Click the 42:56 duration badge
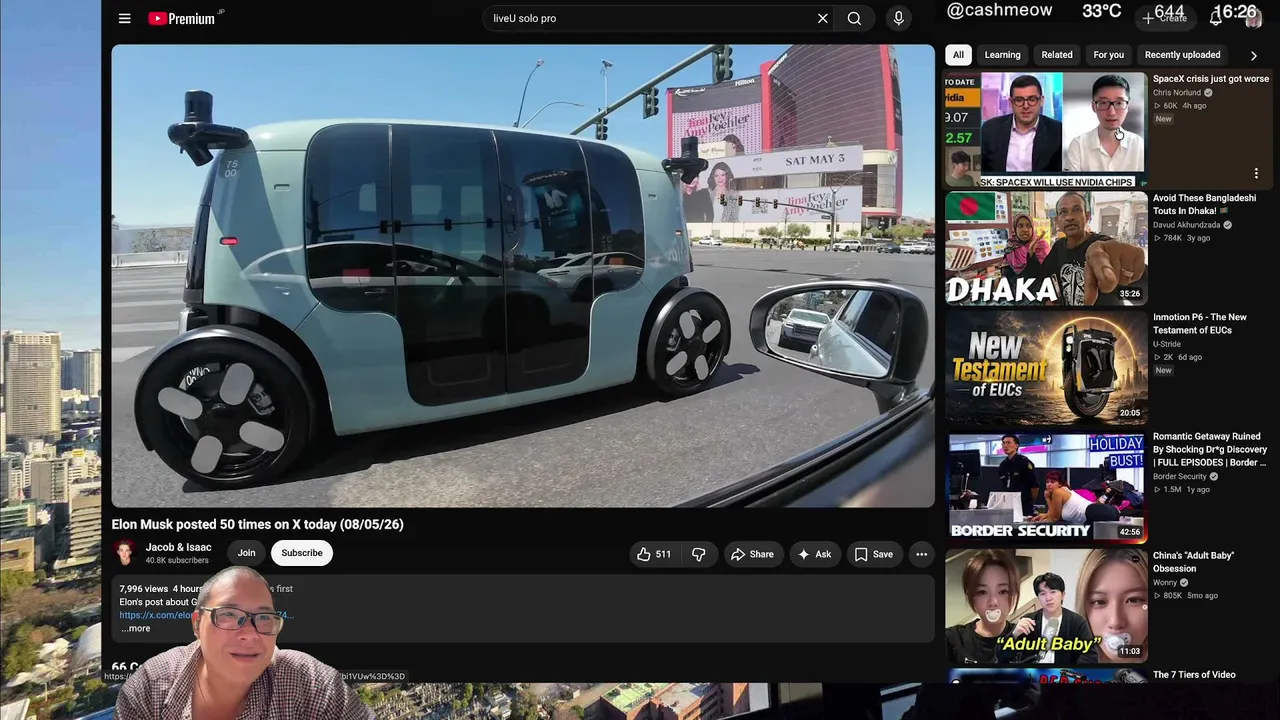Screen dimensions: 1280x720 pyautogui.click(x=1129, y=532)
